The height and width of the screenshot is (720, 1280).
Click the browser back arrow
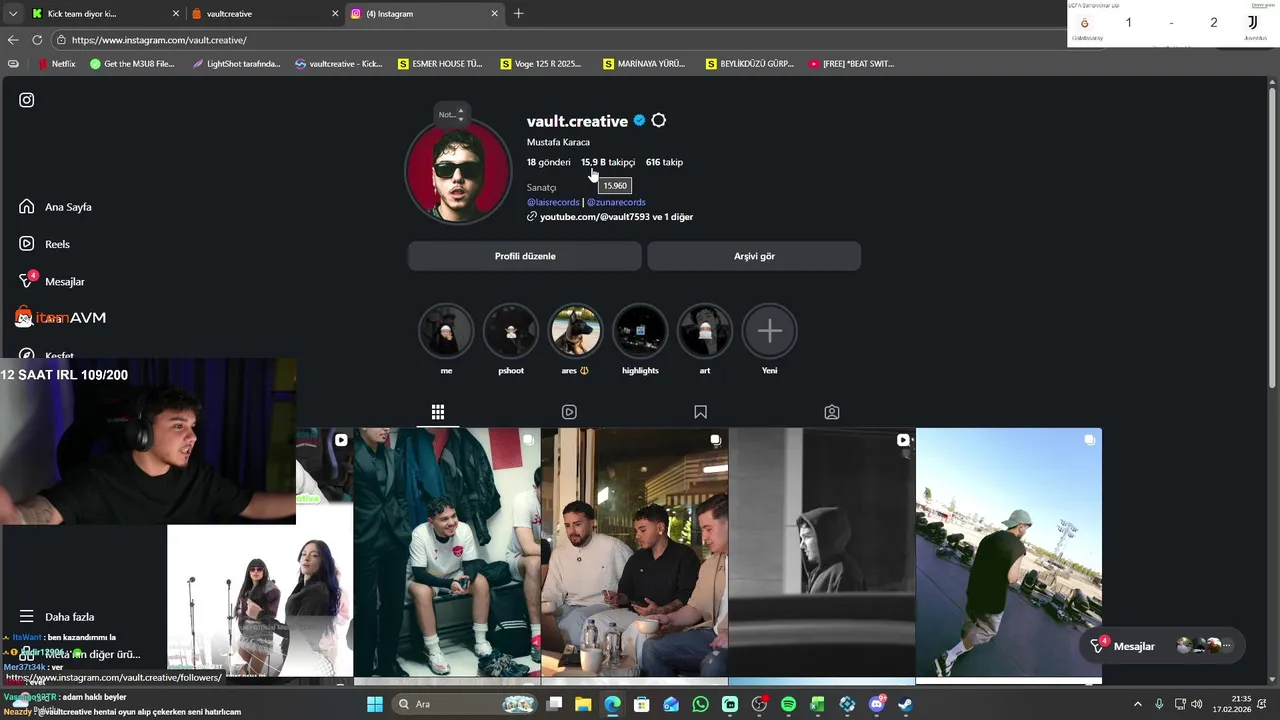(x=13, y=40)
